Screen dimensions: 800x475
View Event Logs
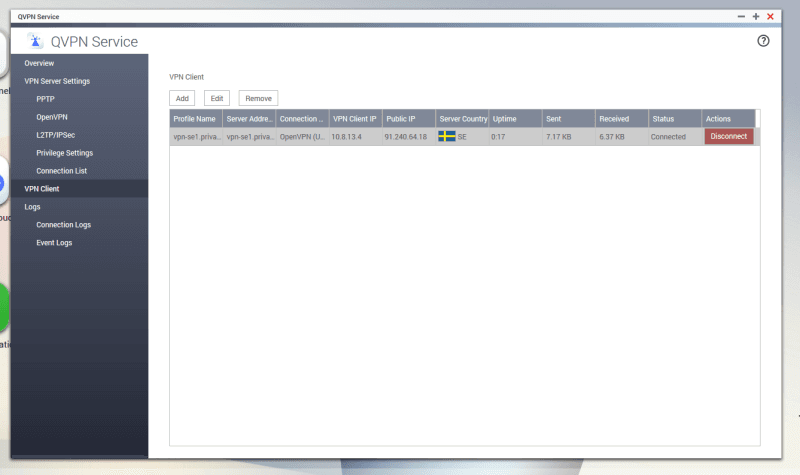54,243
